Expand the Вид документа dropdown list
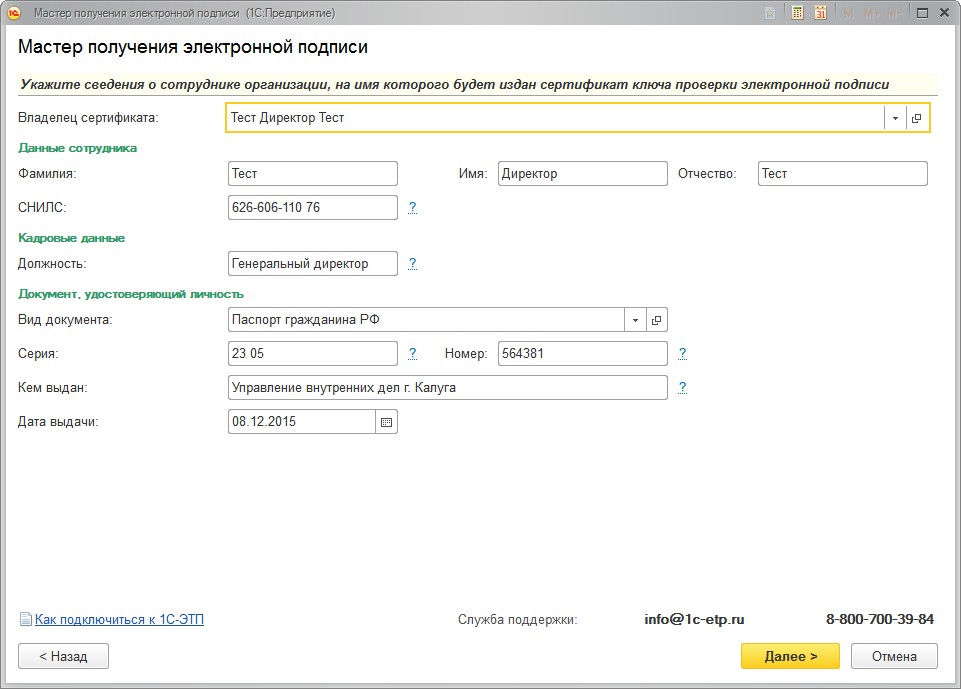 (x=635, y=320)
